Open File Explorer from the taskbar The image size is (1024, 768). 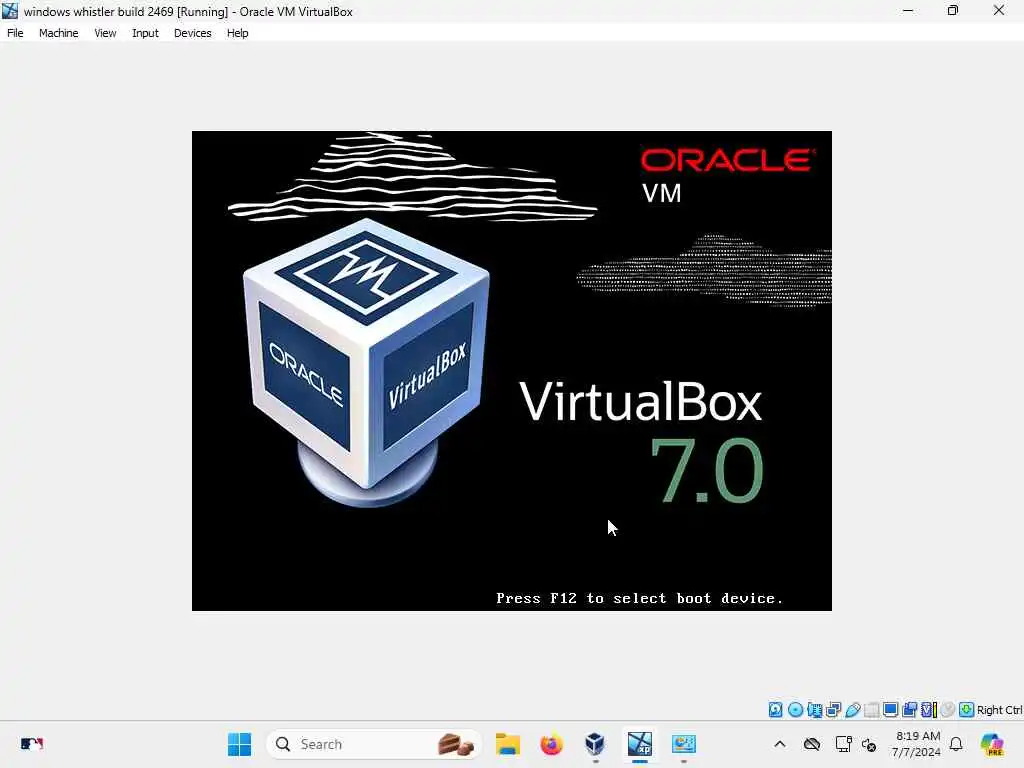(507, 744)
